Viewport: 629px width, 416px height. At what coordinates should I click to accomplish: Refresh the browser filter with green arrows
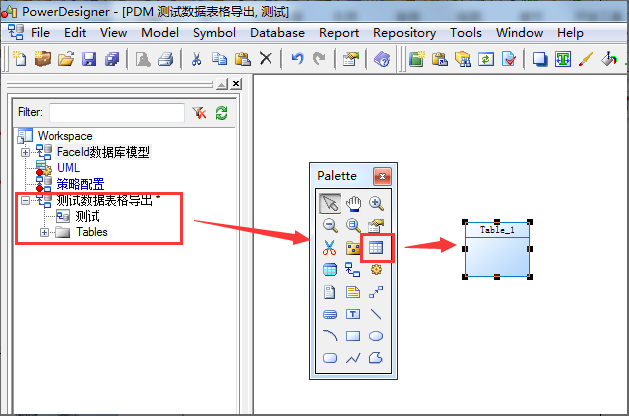tap(221, 113)
